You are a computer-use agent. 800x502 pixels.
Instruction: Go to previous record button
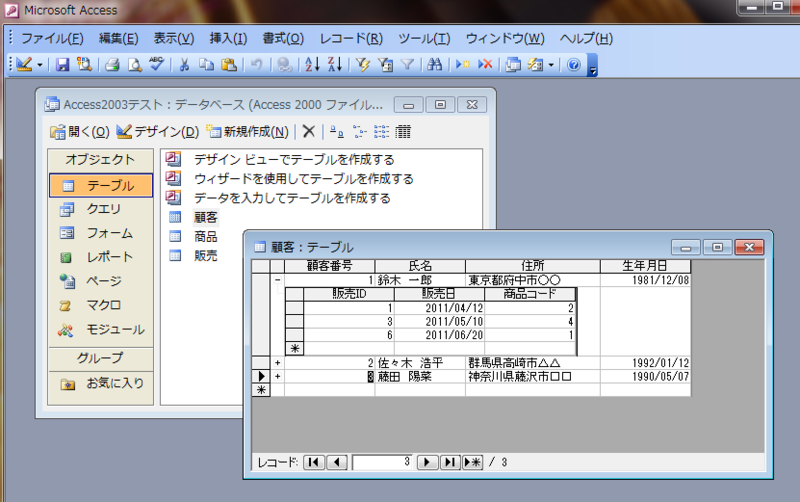tap(337, 462)
